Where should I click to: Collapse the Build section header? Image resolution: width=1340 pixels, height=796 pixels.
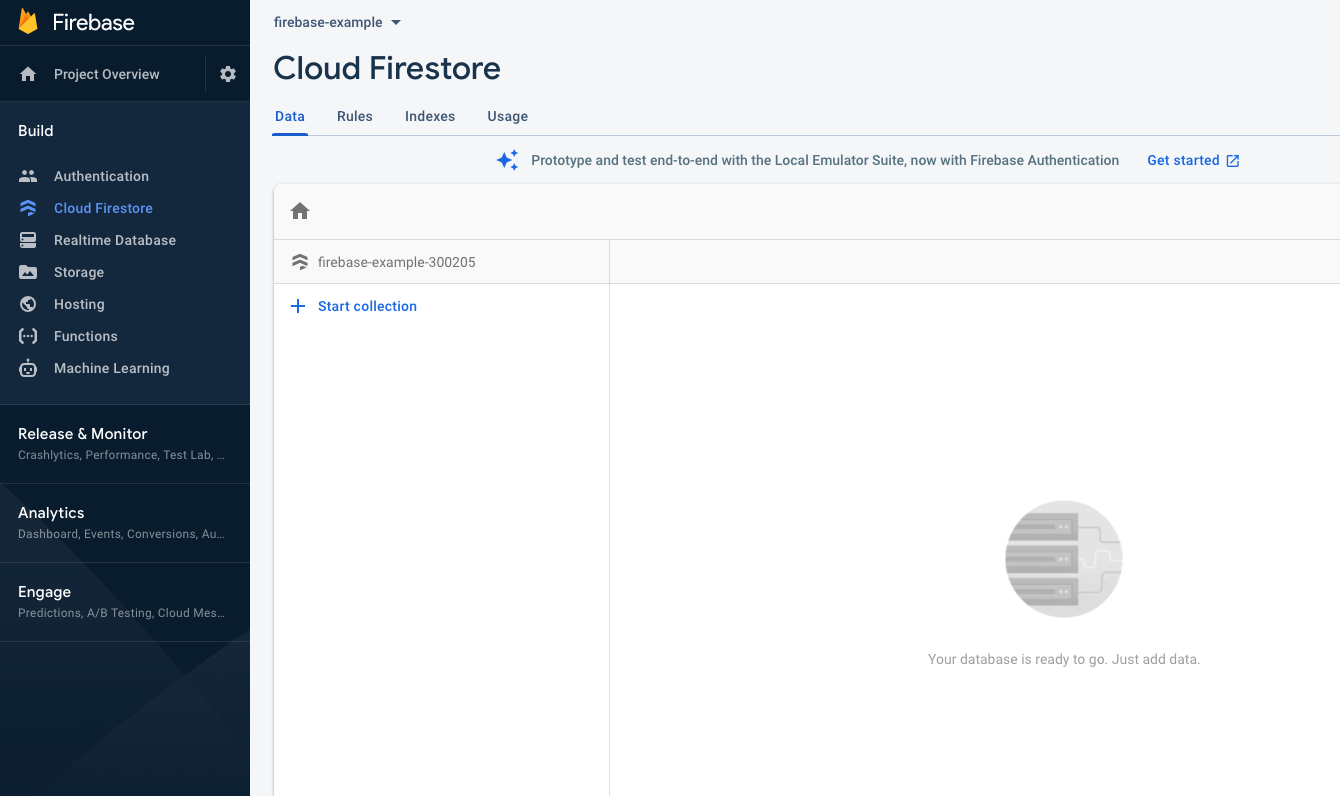[x=36, y=131]
